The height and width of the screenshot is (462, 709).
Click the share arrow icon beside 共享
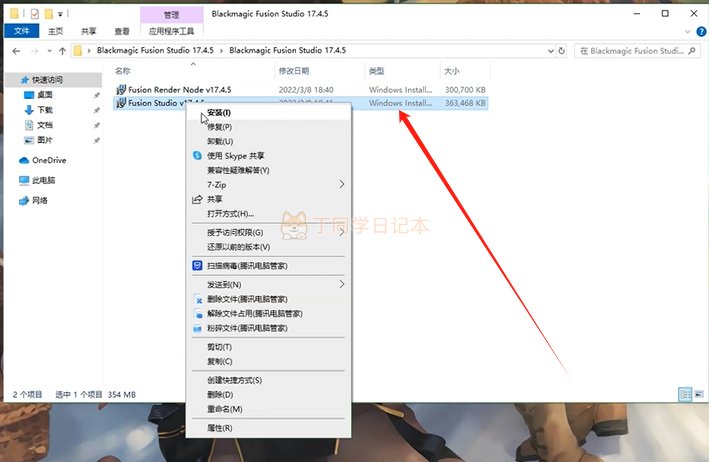point(197,199)
